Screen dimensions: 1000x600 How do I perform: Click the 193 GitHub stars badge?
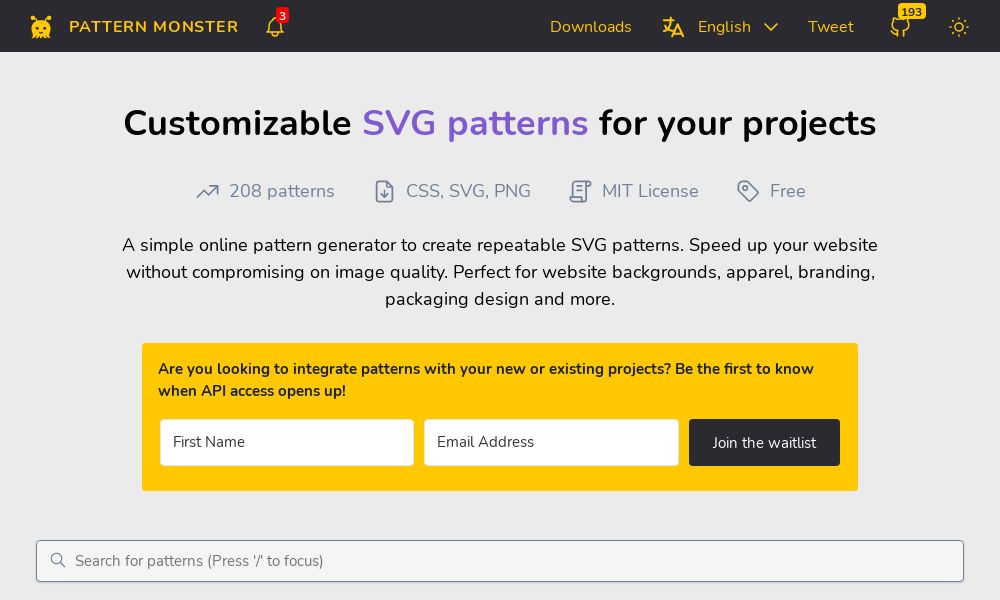click(911, 12)
